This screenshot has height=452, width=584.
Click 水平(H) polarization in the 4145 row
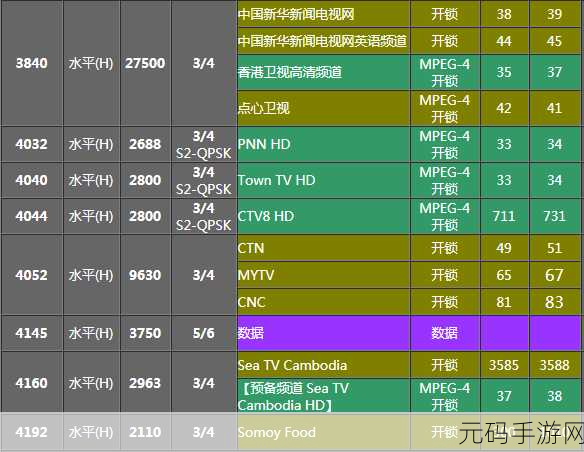click(x=91, y=333)
